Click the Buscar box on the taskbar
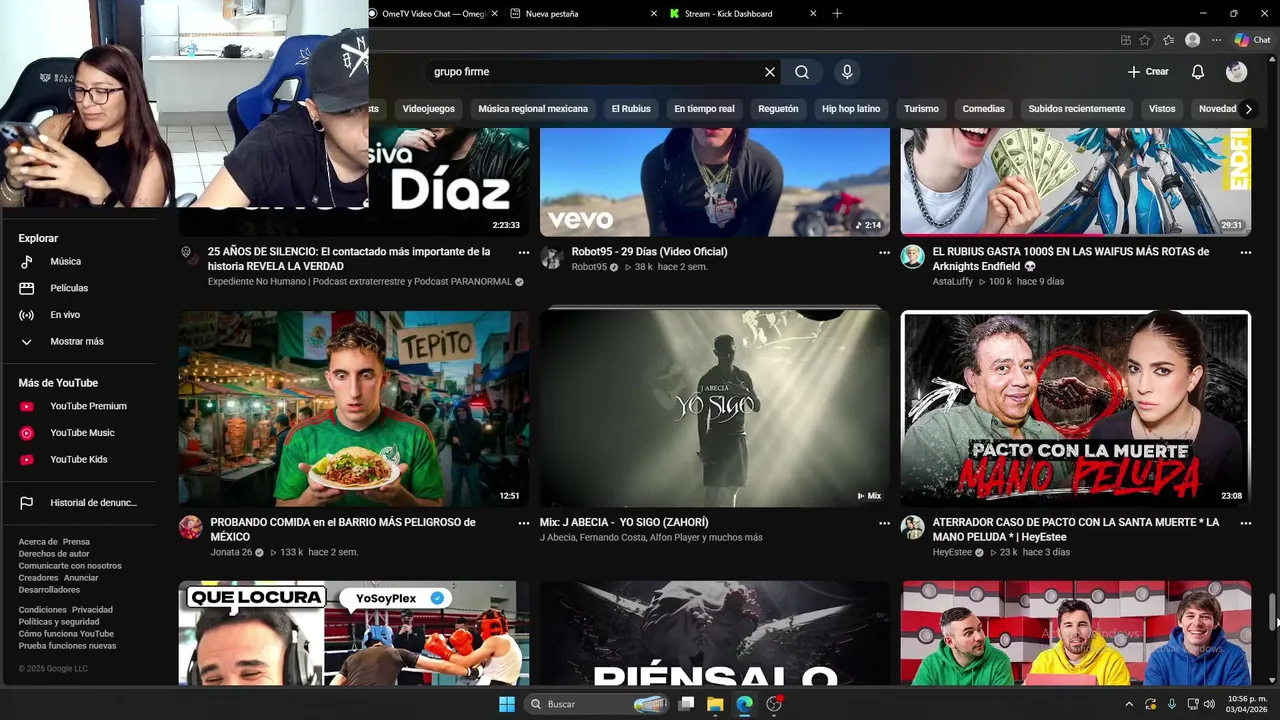This screenshot has width=1280, height=720. [x=598, y=704]
